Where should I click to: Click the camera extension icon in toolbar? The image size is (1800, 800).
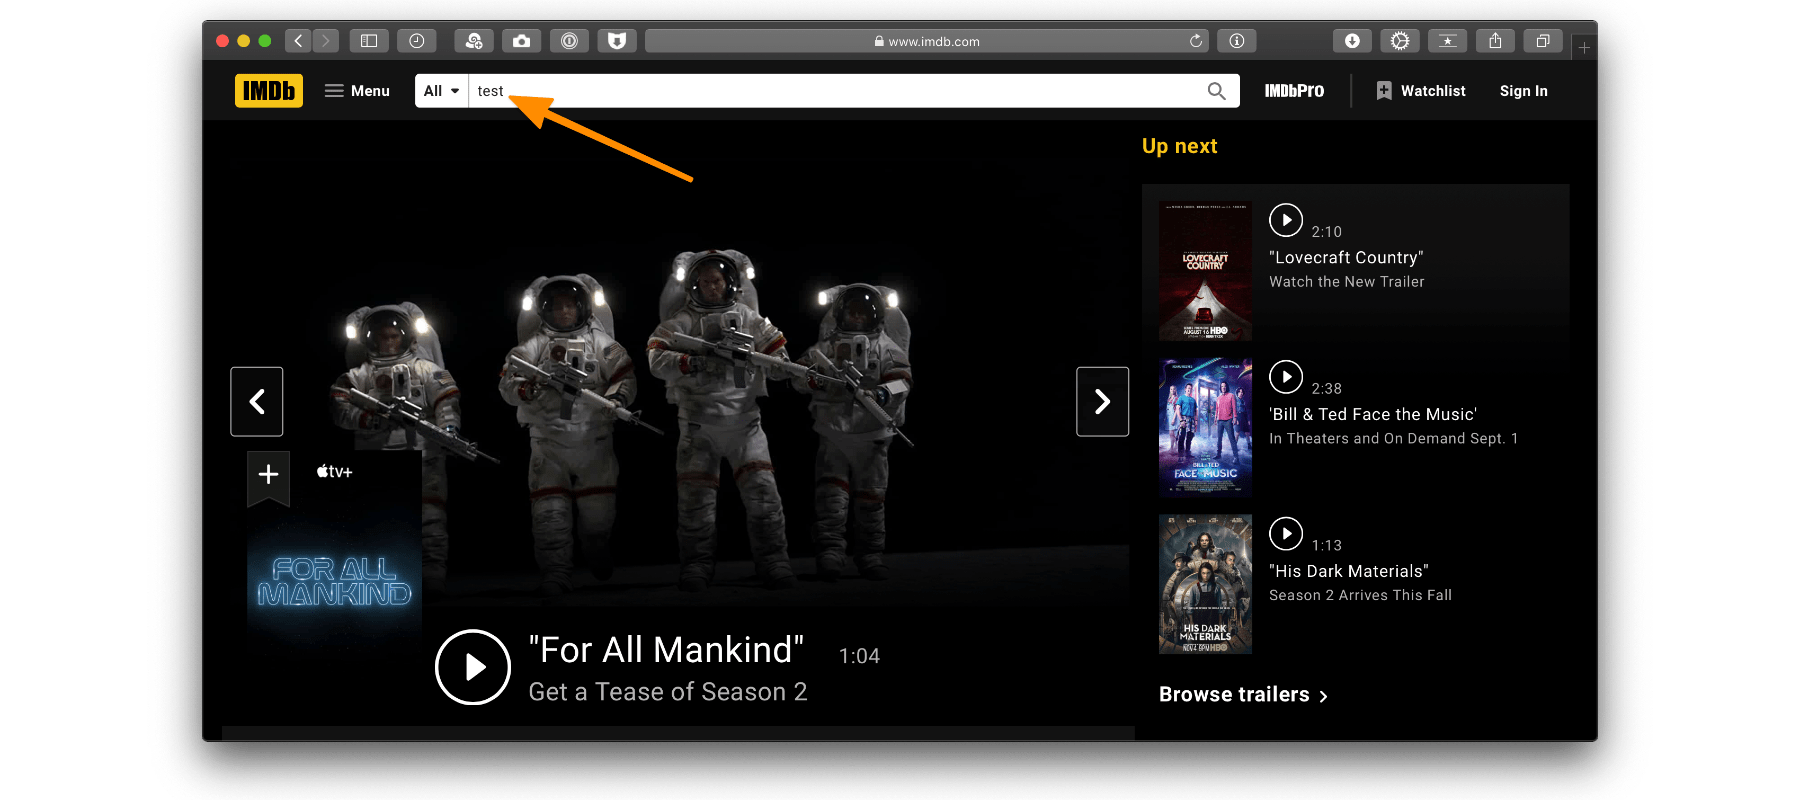[522, 41]
